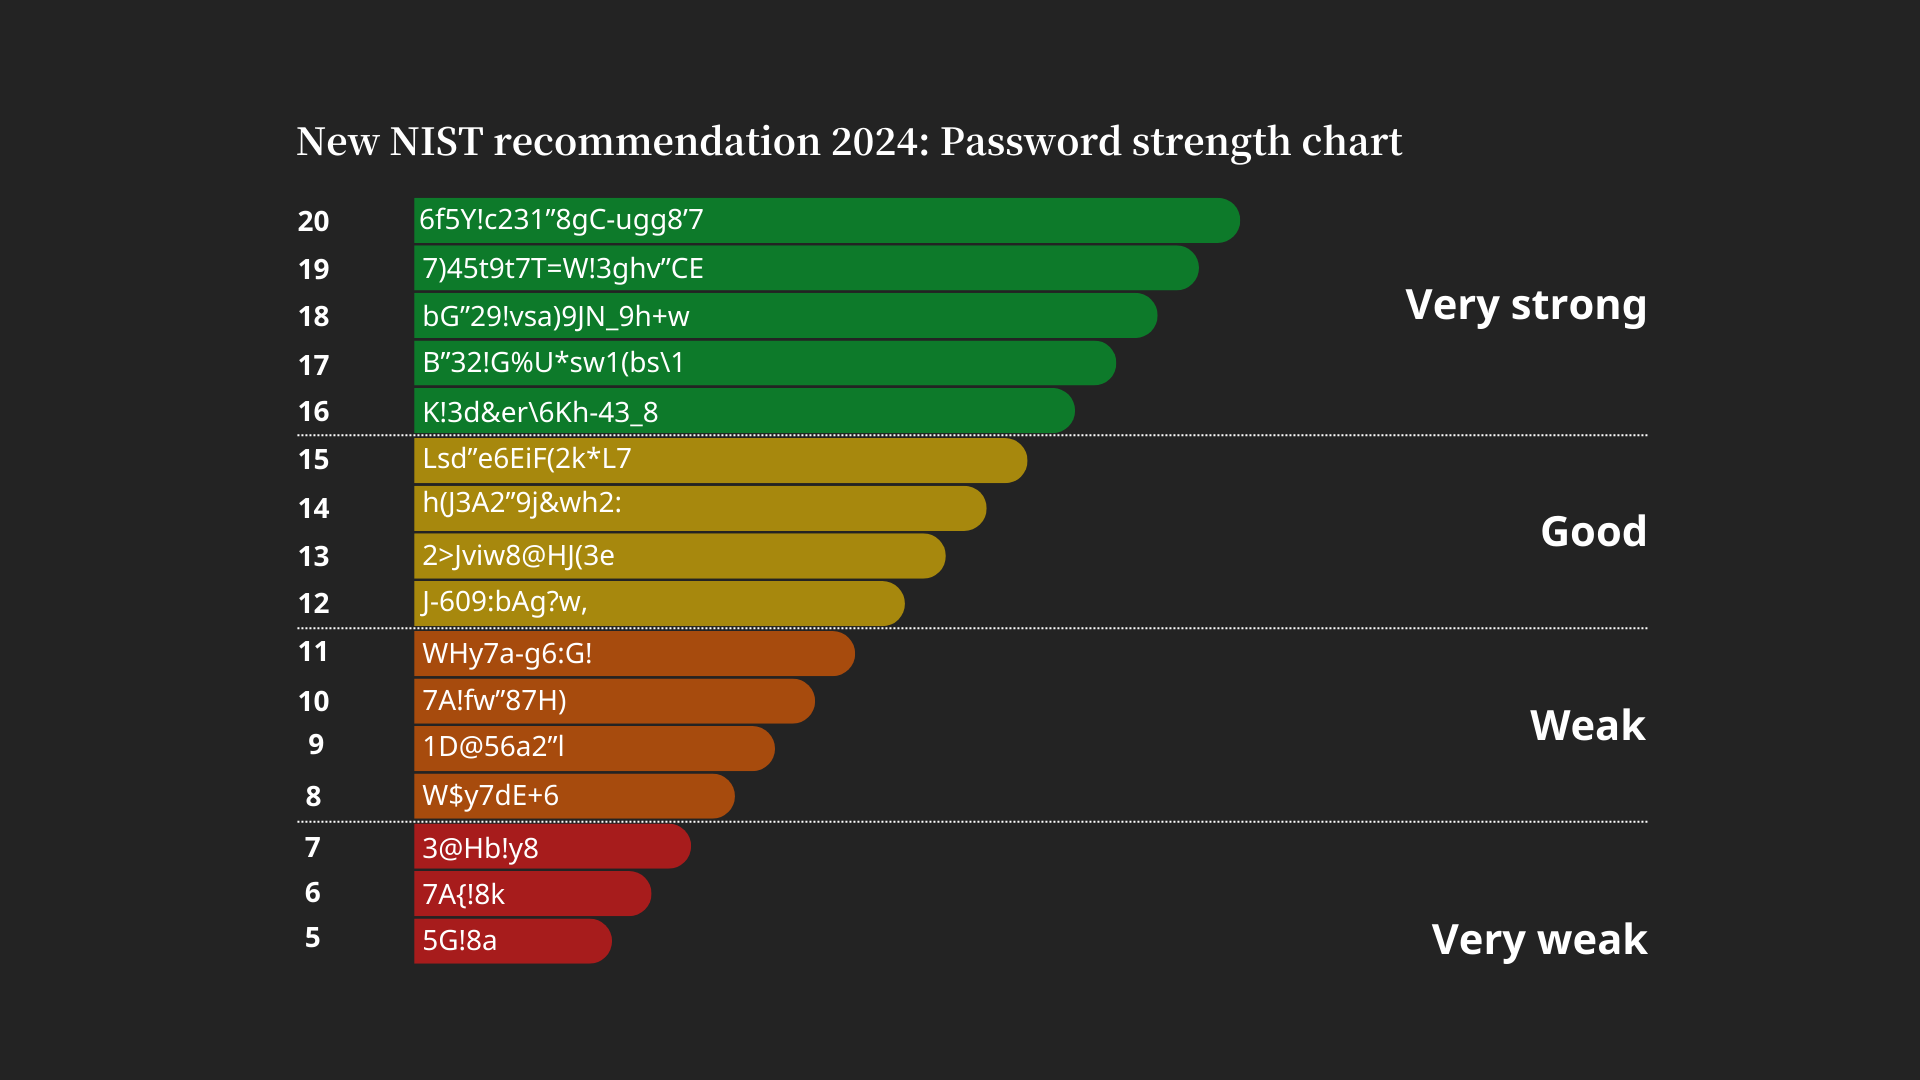Select the yellow Lsd"e6EiF(2k*L7 bar
Screen dimensions: 1920x1080
click(x=721, y=461)
